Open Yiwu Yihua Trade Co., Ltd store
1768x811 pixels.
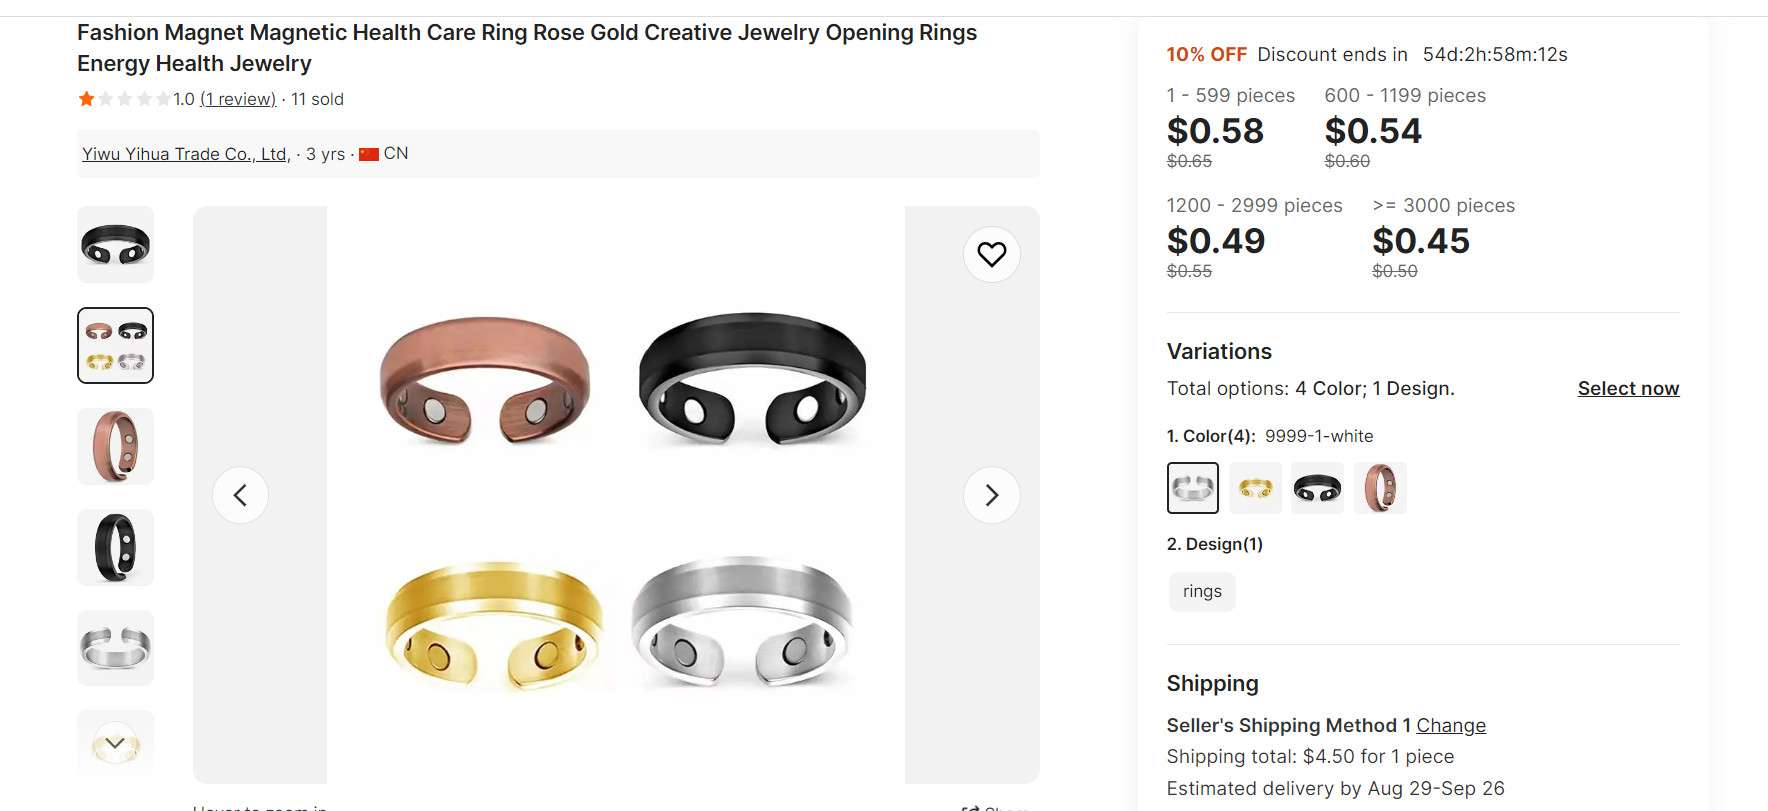pyautogui.click(x=185, y=154)
